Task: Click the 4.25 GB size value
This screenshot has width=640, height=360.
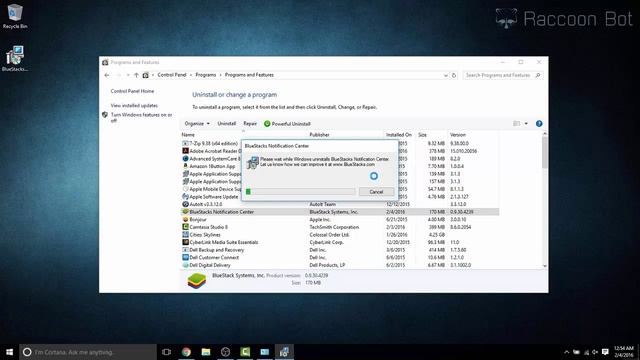Action: click(436, 235)
